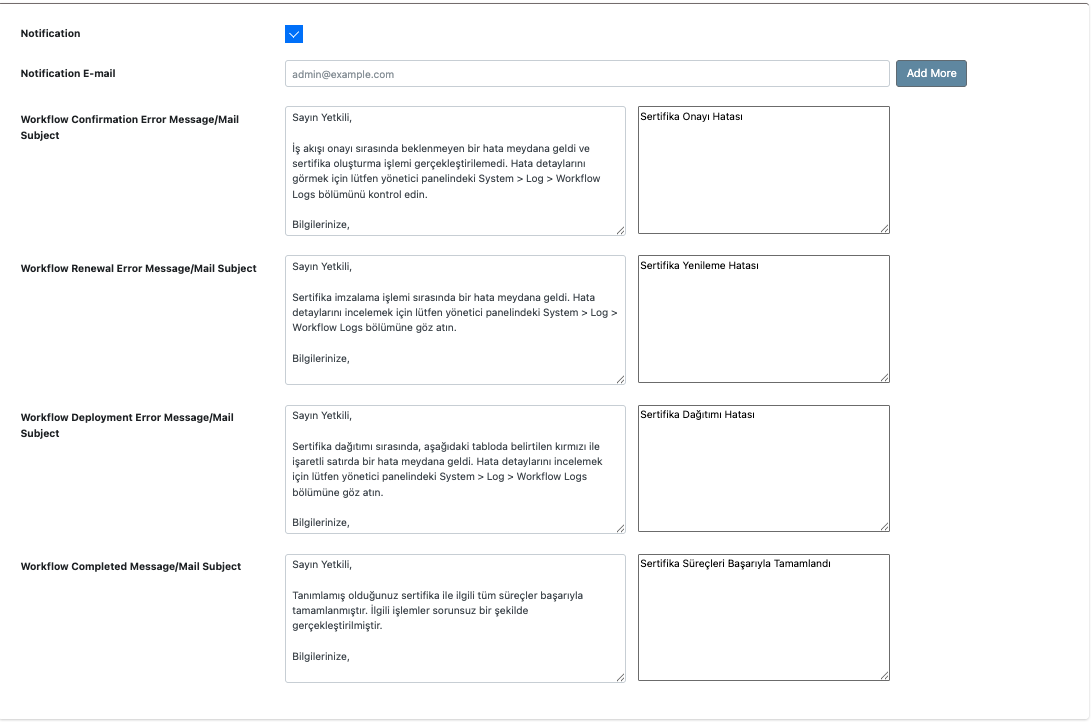Click the resize grip of the "Sertifika Onayı Hatası" box

pyautogui.click(x=885, y=231)
